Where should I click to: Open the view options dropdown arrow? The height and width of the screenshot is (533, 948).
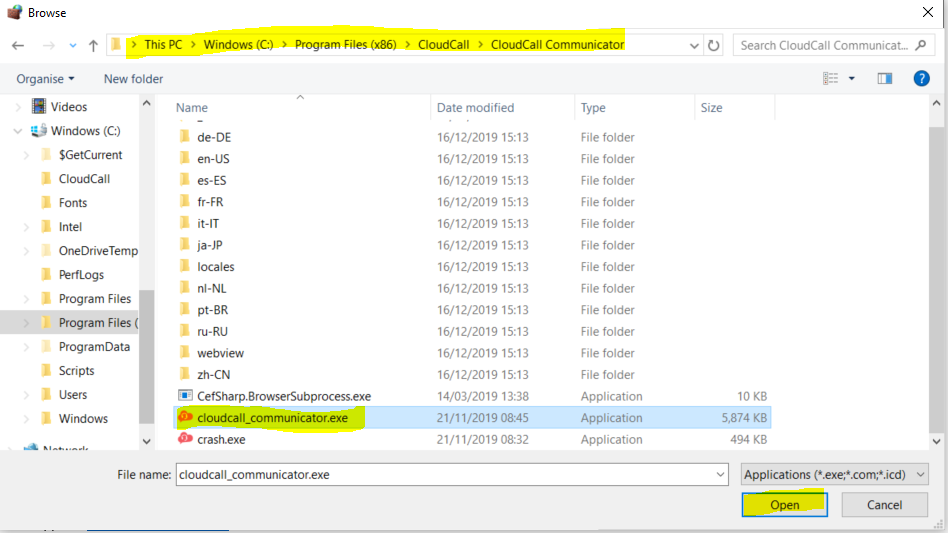852,79
